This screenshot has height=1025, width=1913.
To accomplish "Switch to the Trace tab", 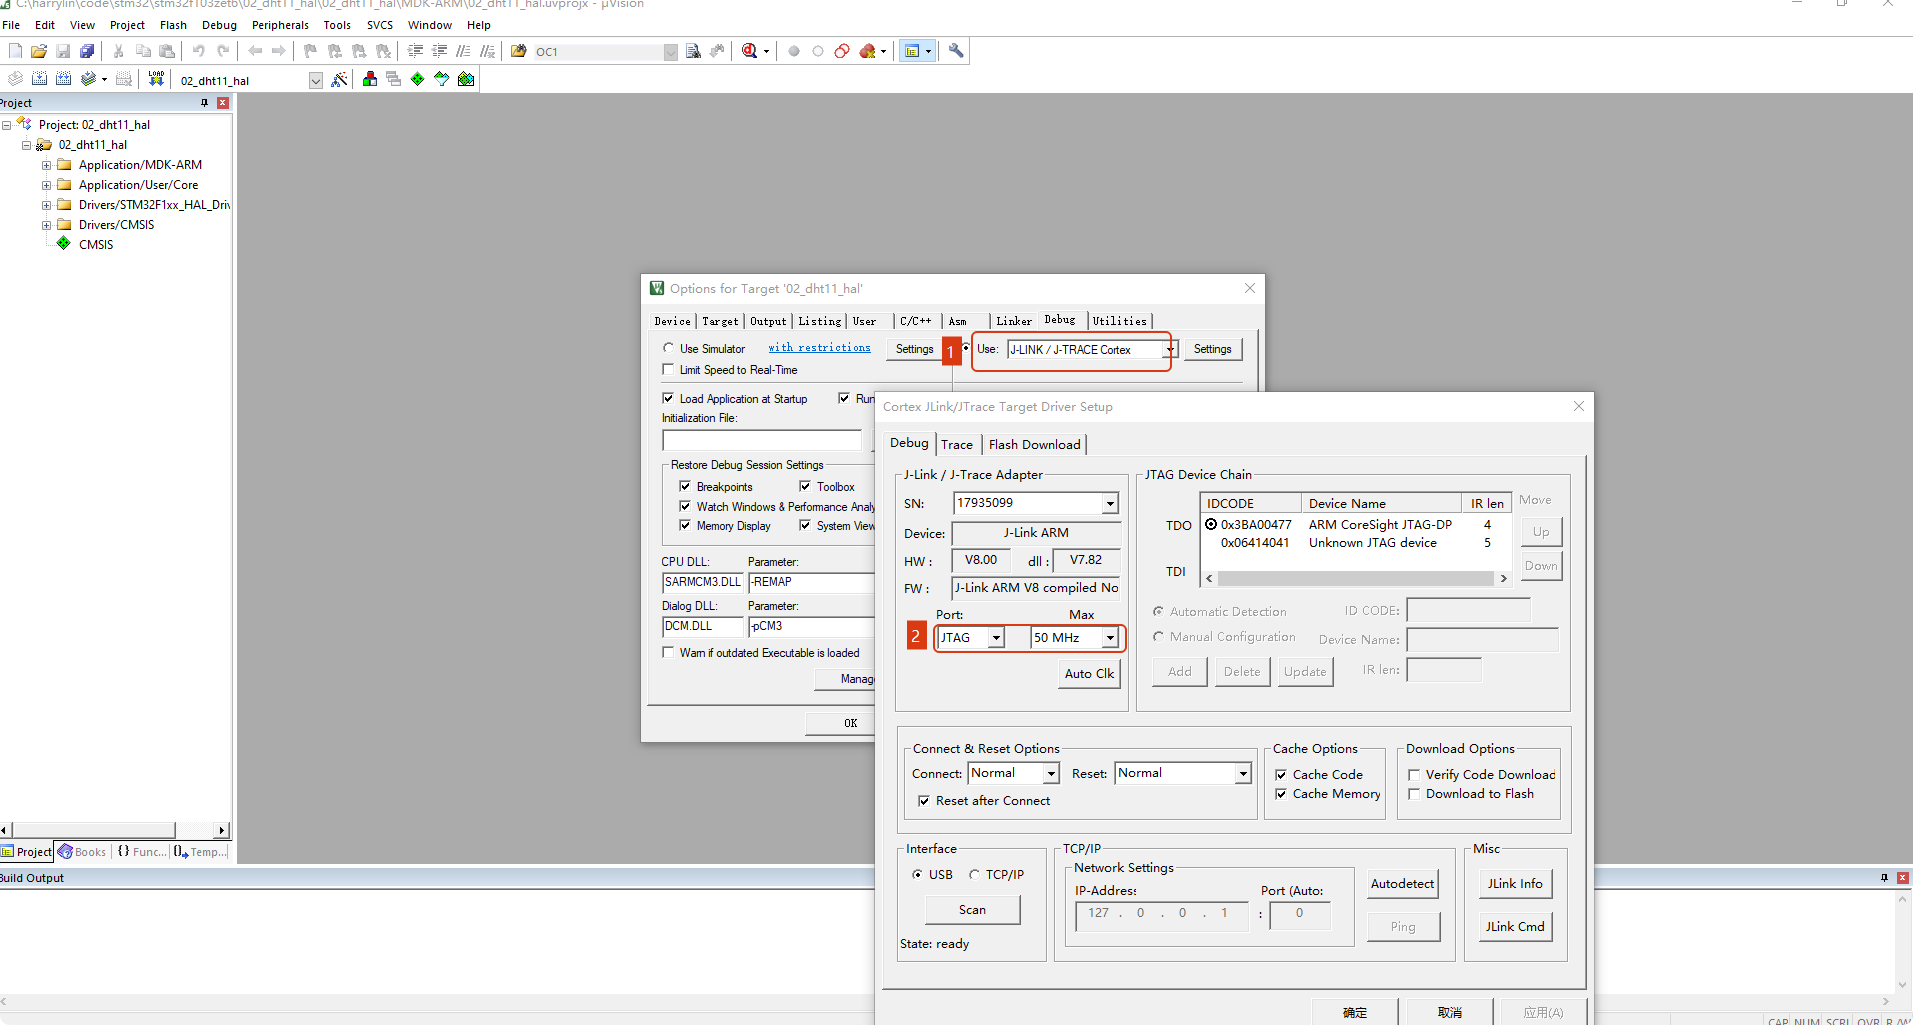I will 957,444.
